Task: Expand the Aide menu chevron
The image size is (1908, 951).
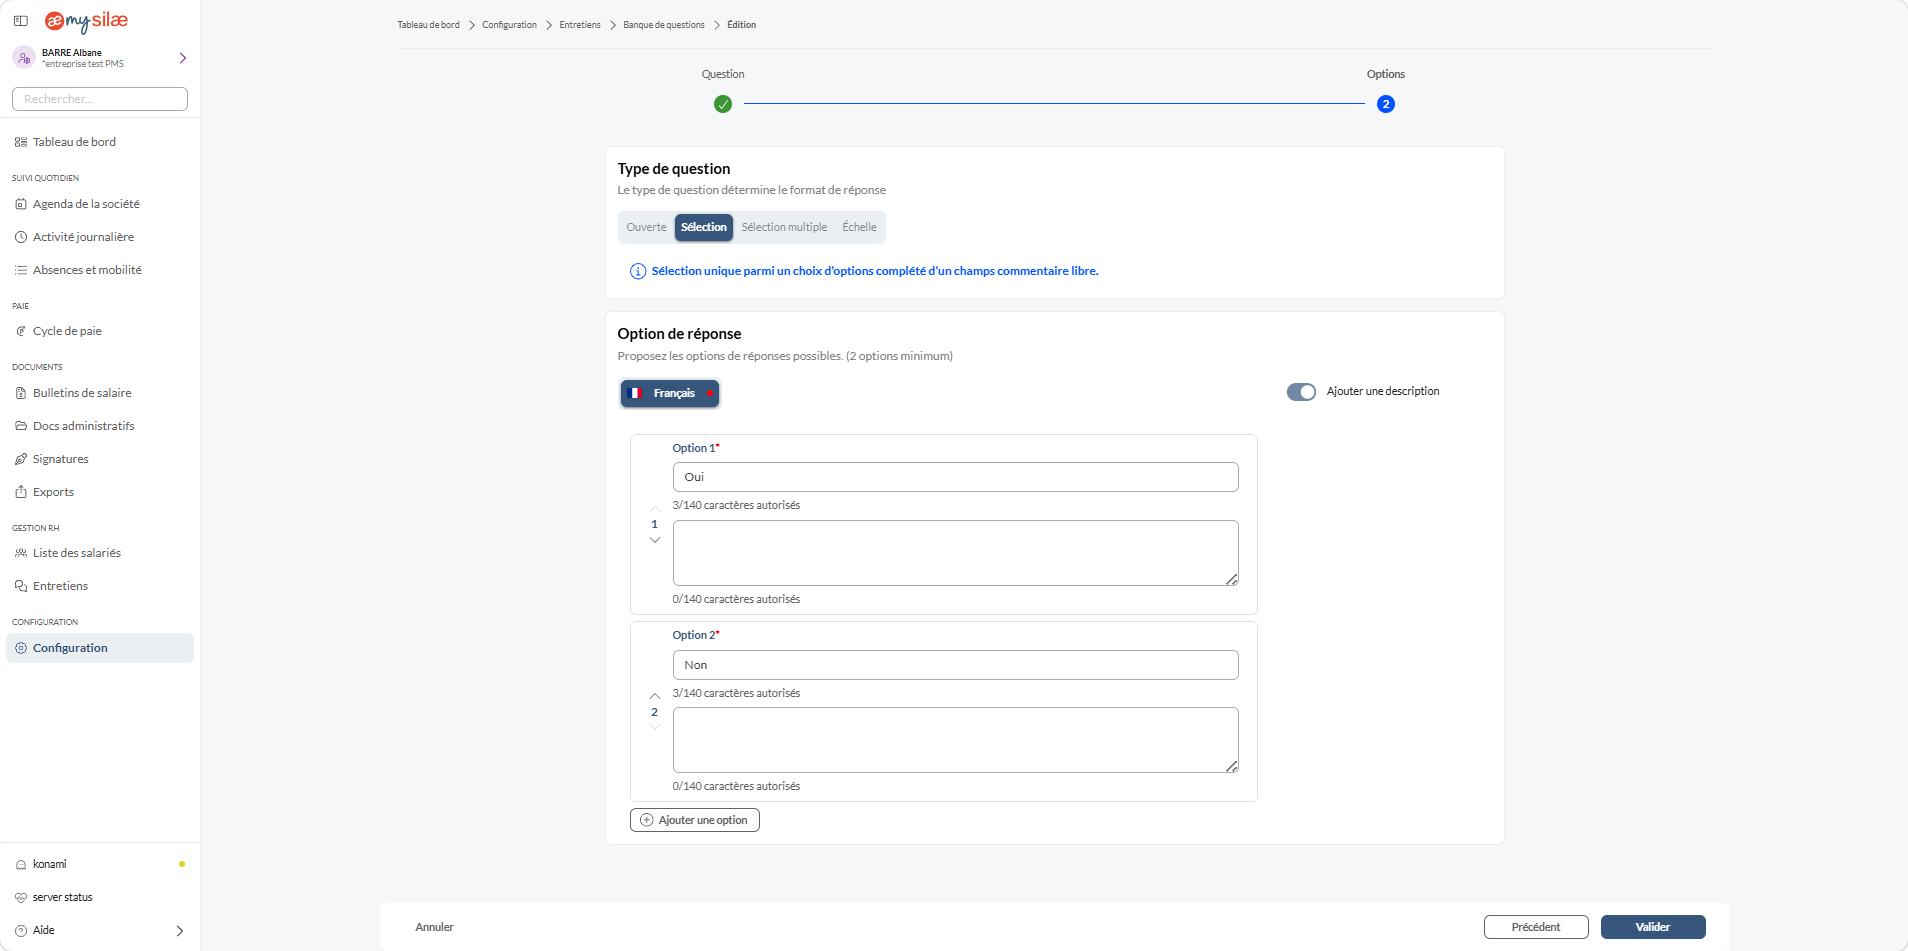Action: [x=180, y=930]
